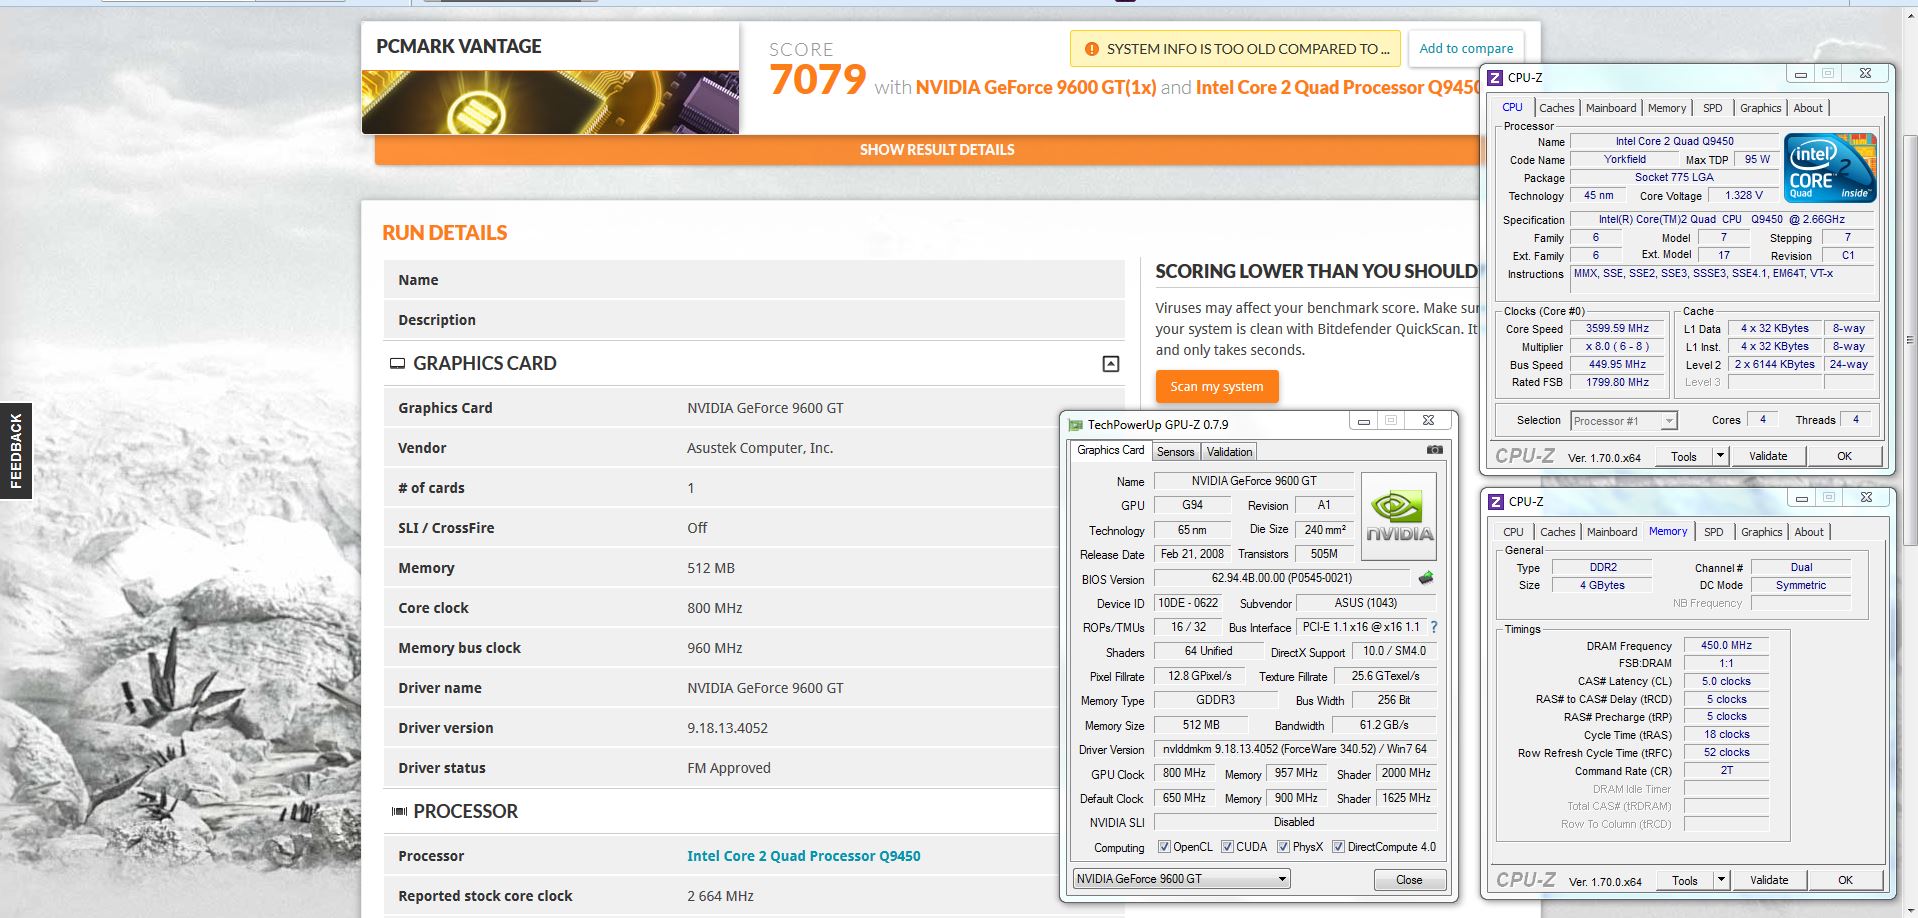This screenshot has width=1918, height=918.
Task: Open Caches tab in lower CPU-Z window
Action: click(1557, 532)
